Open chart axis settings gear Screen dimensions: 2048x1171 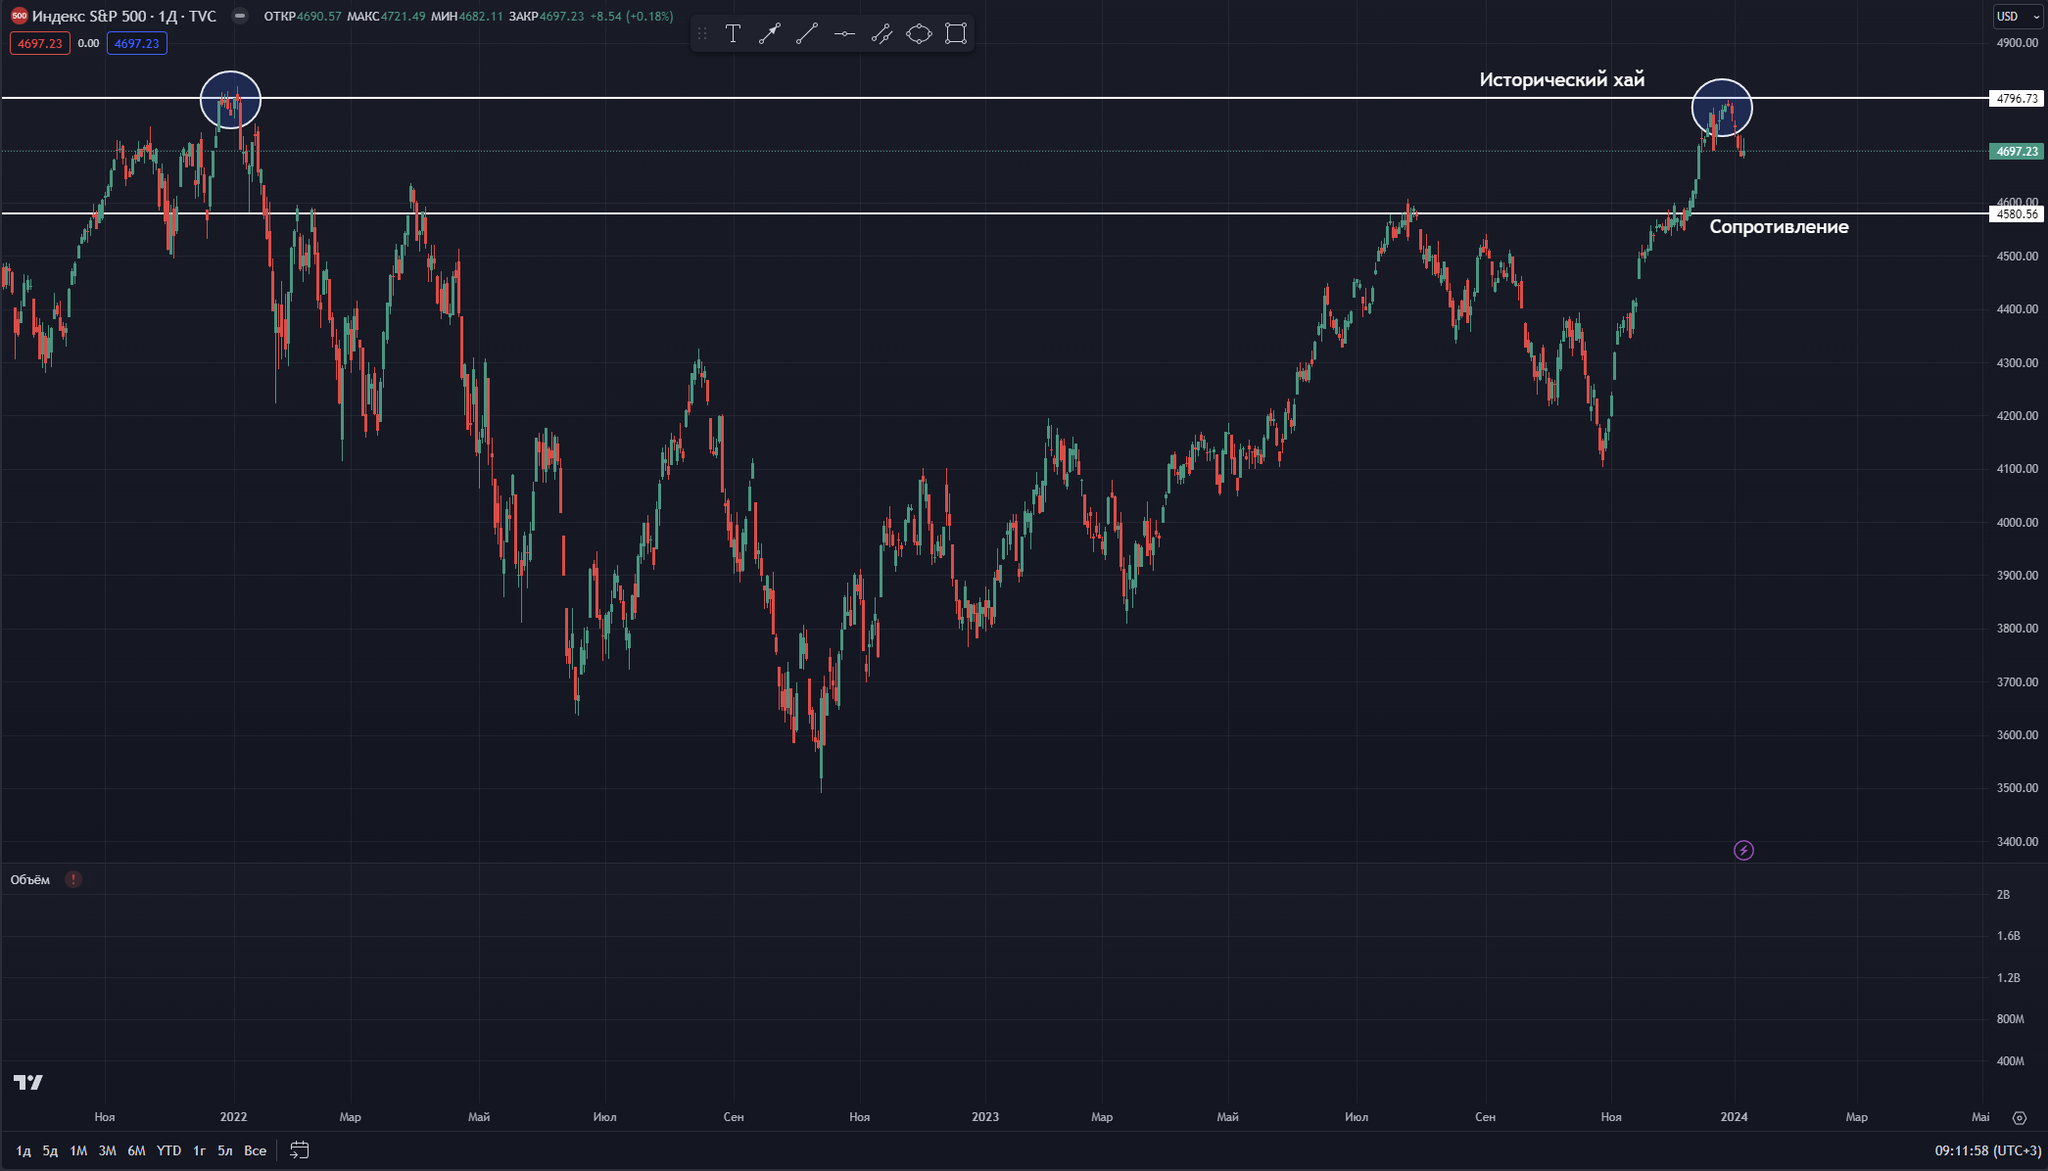click(2019, 1117)
